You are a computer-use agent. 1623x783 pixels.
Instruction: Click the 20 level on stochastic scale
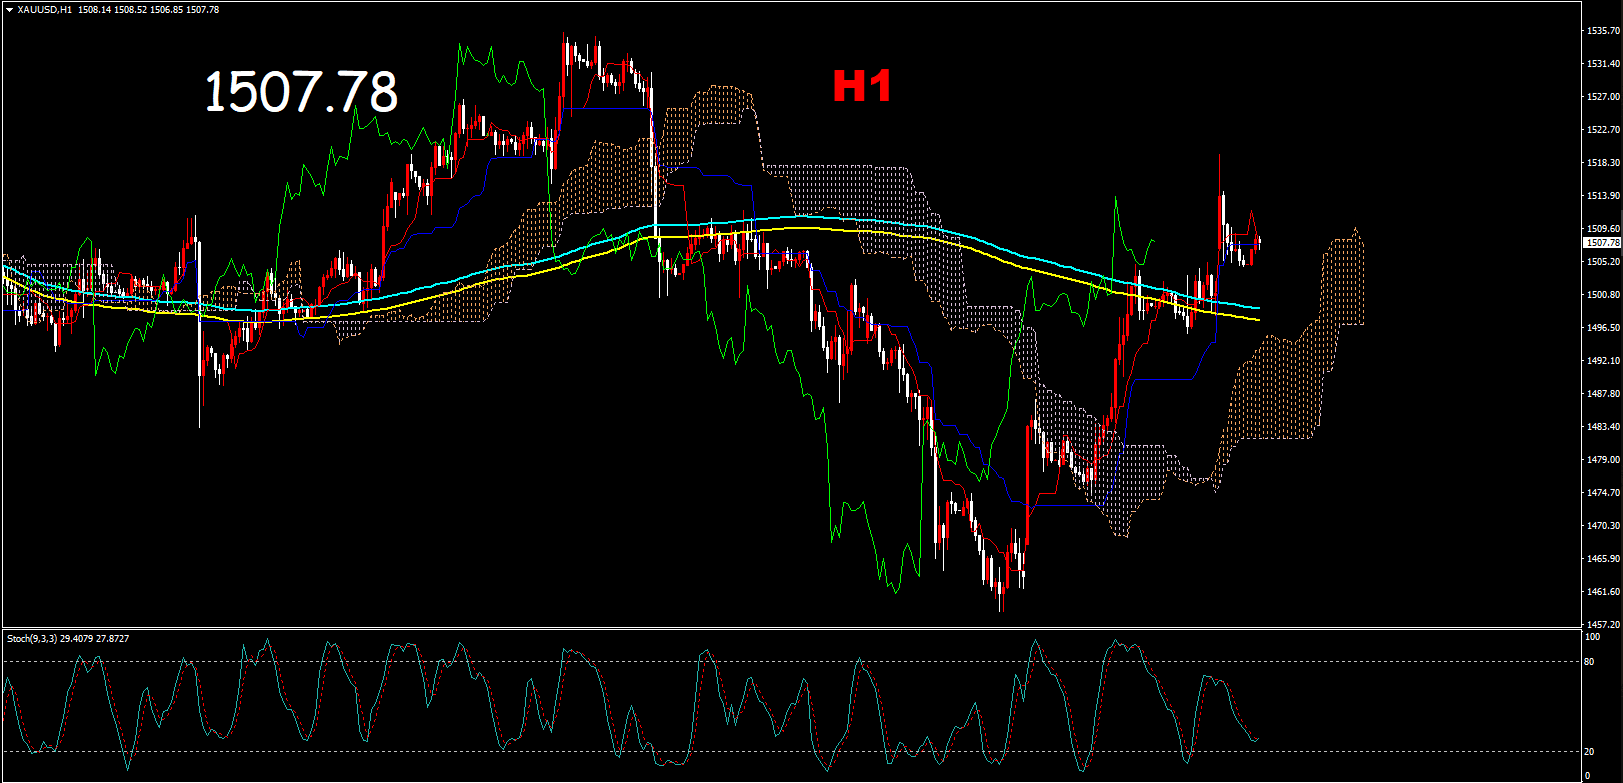[x=1591, y=751]
